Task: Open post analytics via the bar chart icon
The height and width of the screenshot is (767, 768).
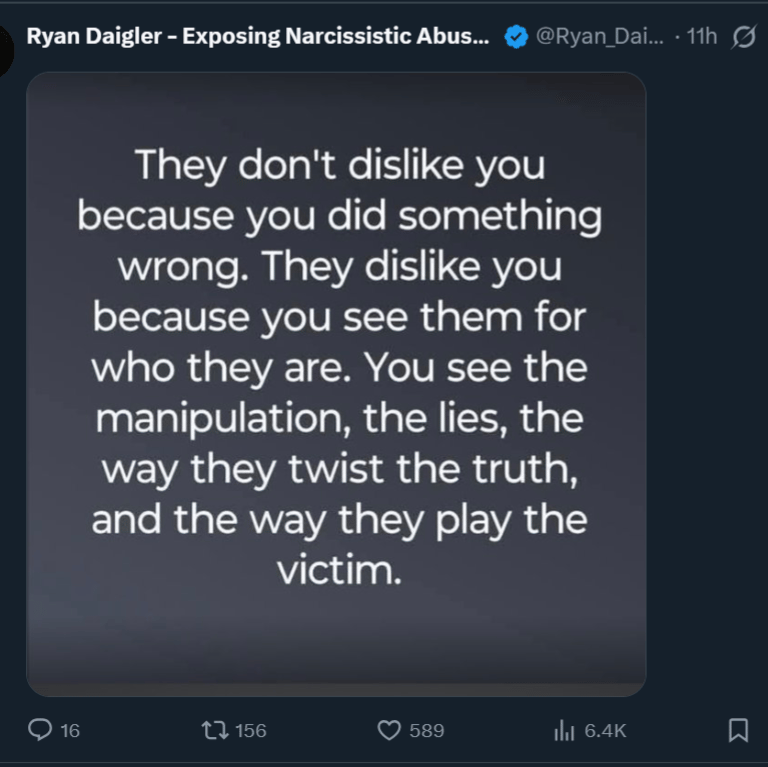Action: 563,731
